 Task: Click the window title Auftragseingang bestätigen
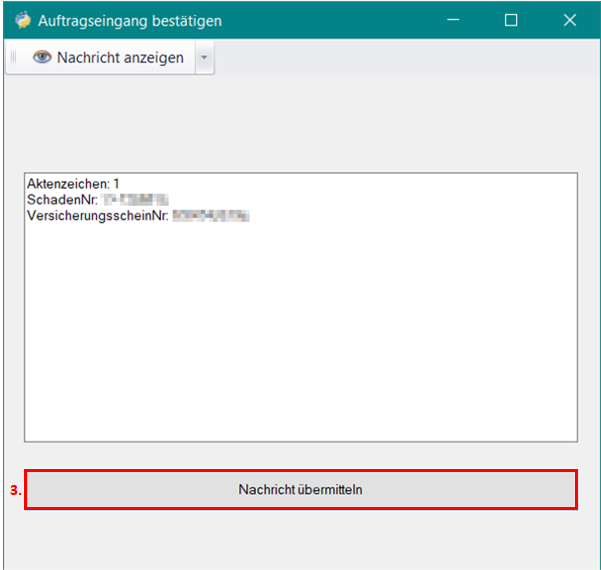pos(130,20)
